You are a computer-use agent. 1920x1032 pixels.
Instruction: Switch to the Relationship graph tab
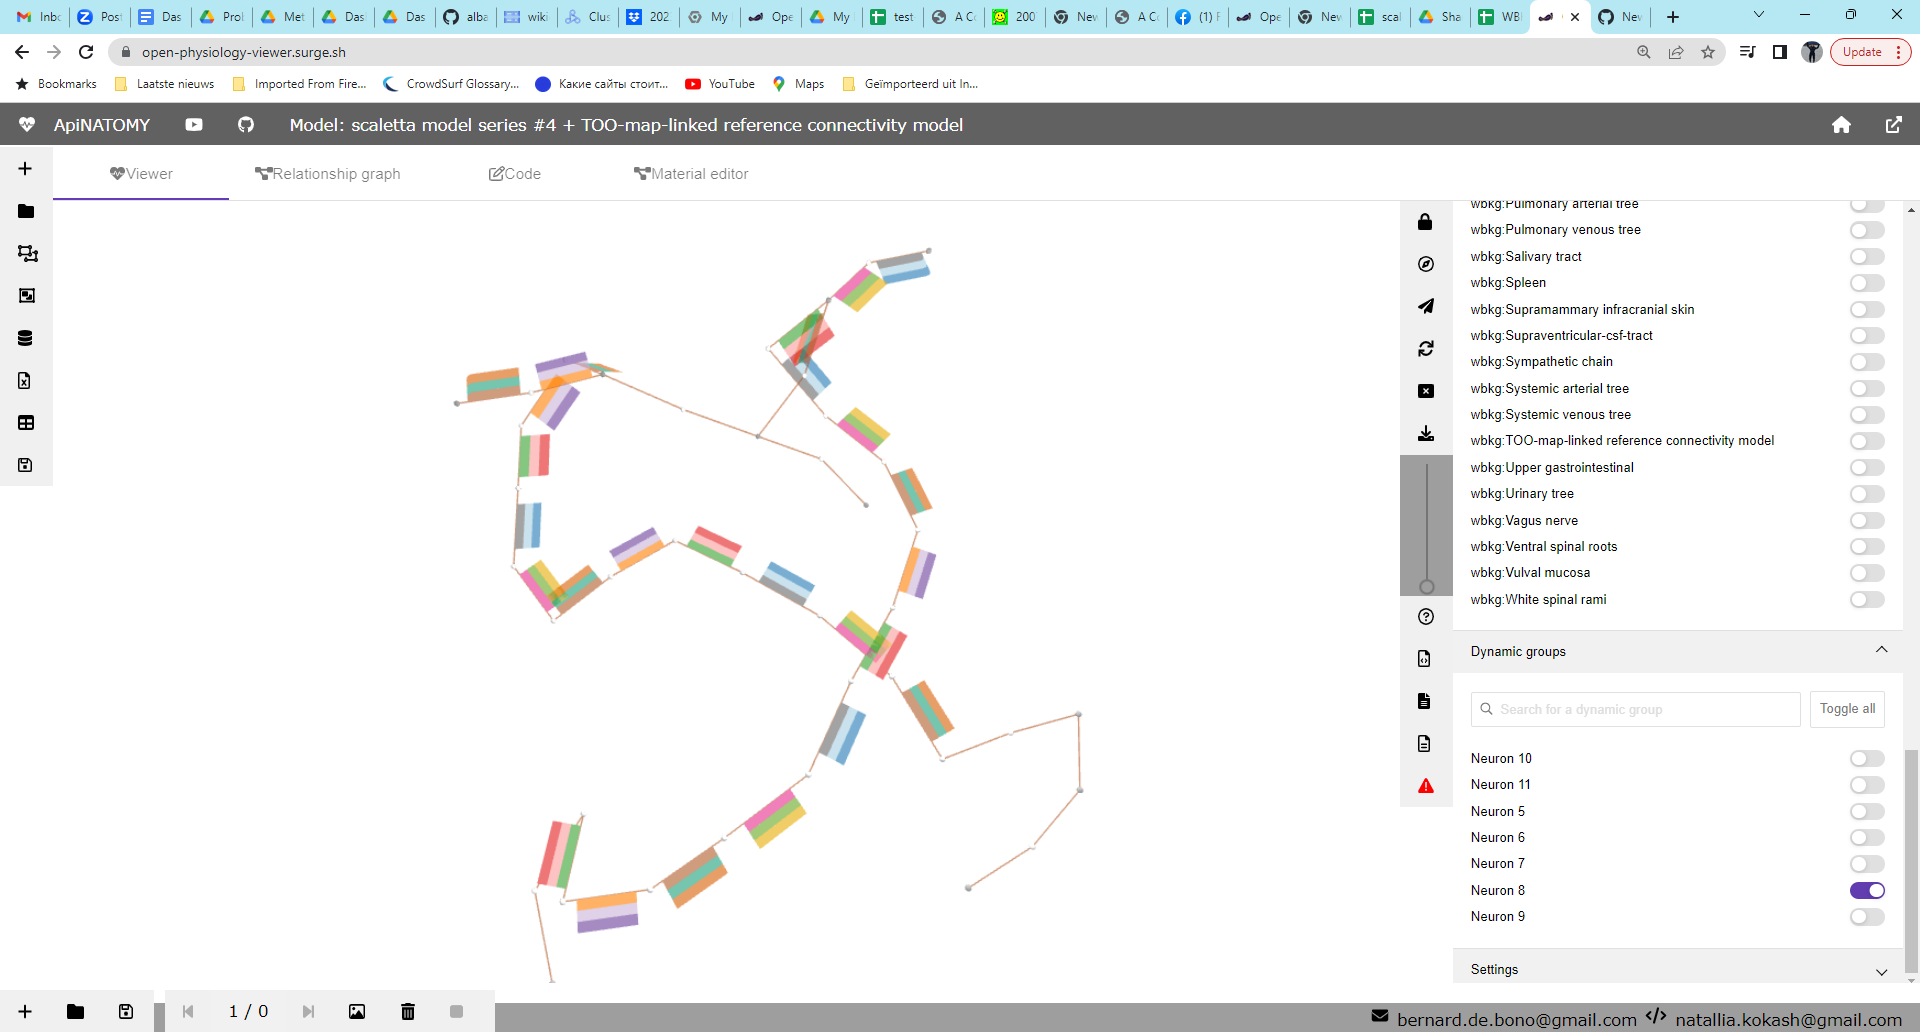click(328, 173)
